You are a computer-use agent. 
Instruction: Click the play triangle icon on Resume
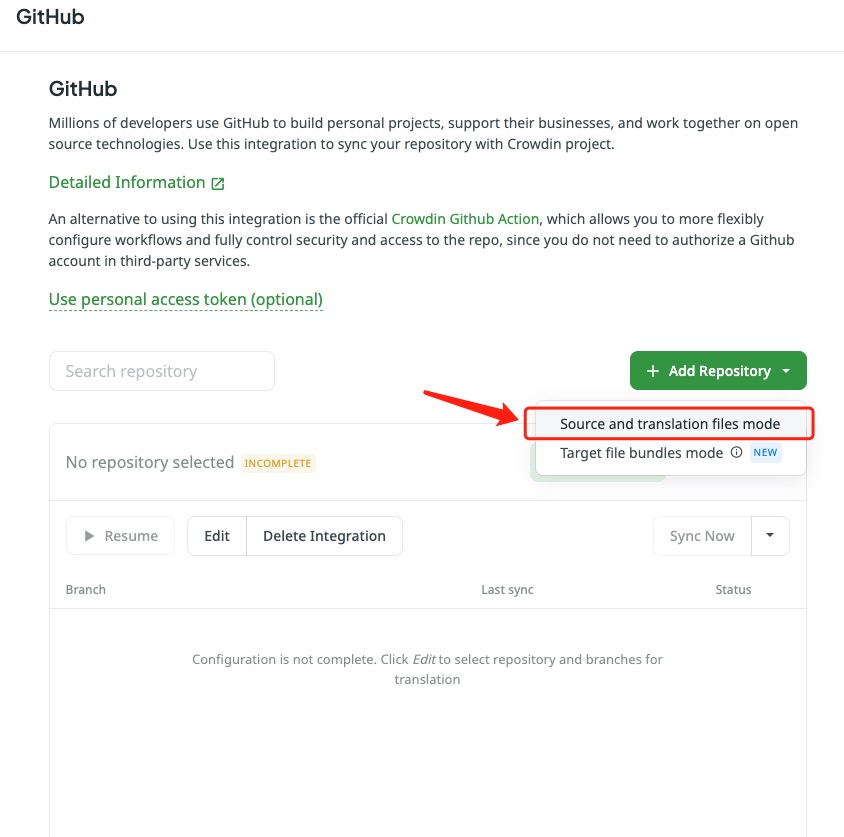coord(89,536)
